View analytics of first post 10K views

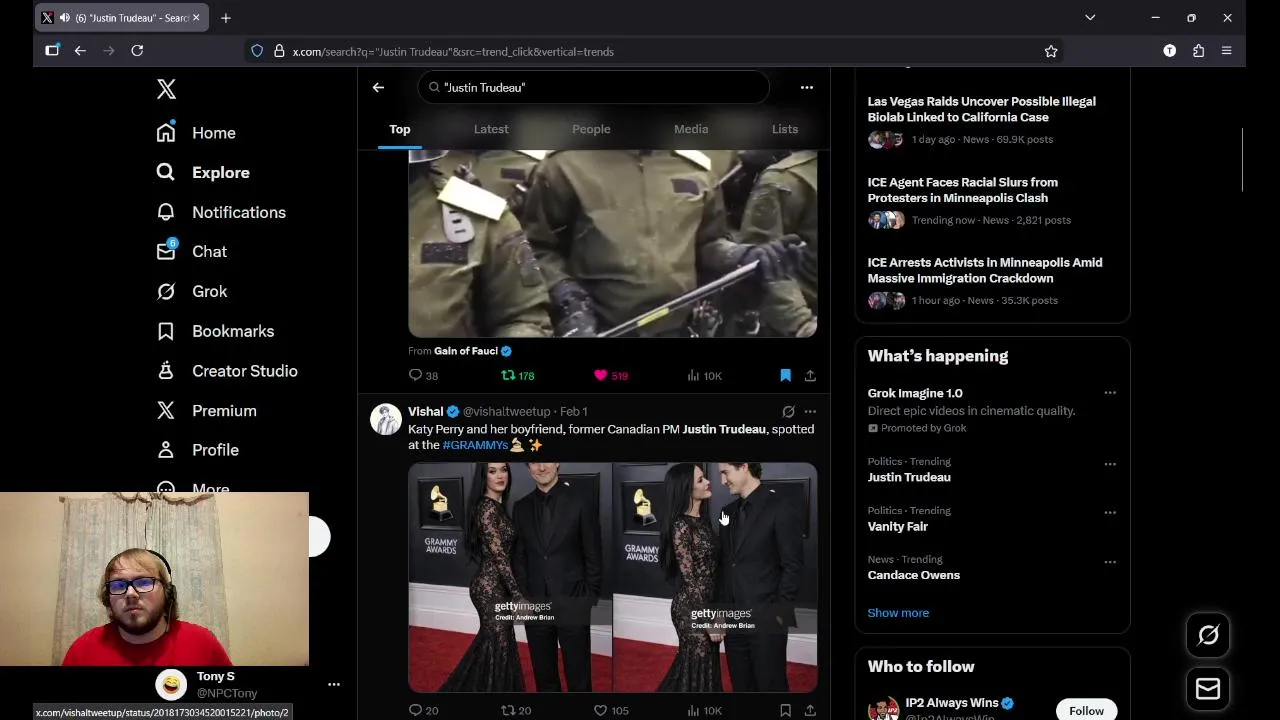(x=704, y=376)
